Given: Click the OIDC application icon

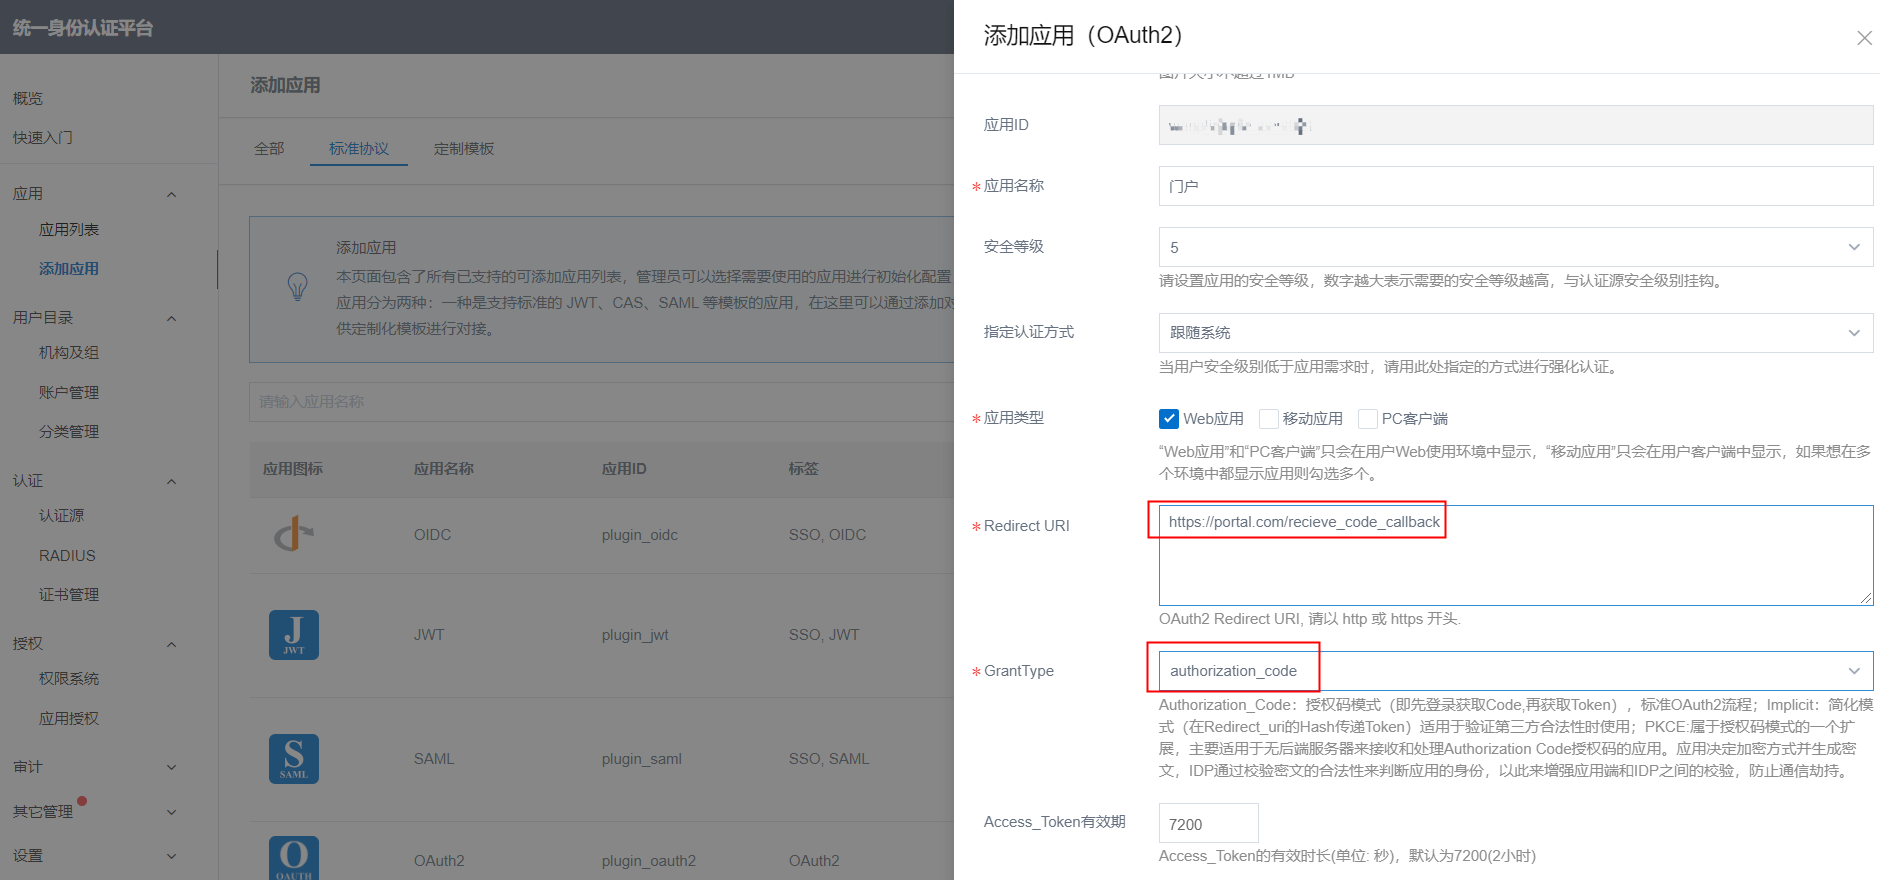Looking at the screenshot, I should (294, 534).
